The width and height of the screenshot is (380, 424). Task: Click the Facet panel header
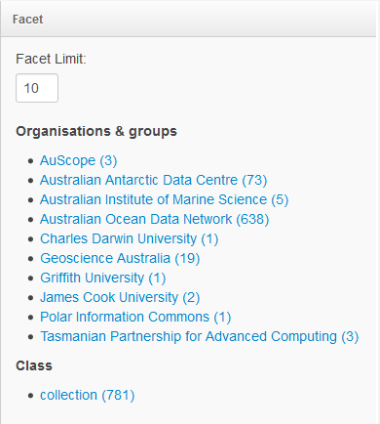tap(188, 19)
